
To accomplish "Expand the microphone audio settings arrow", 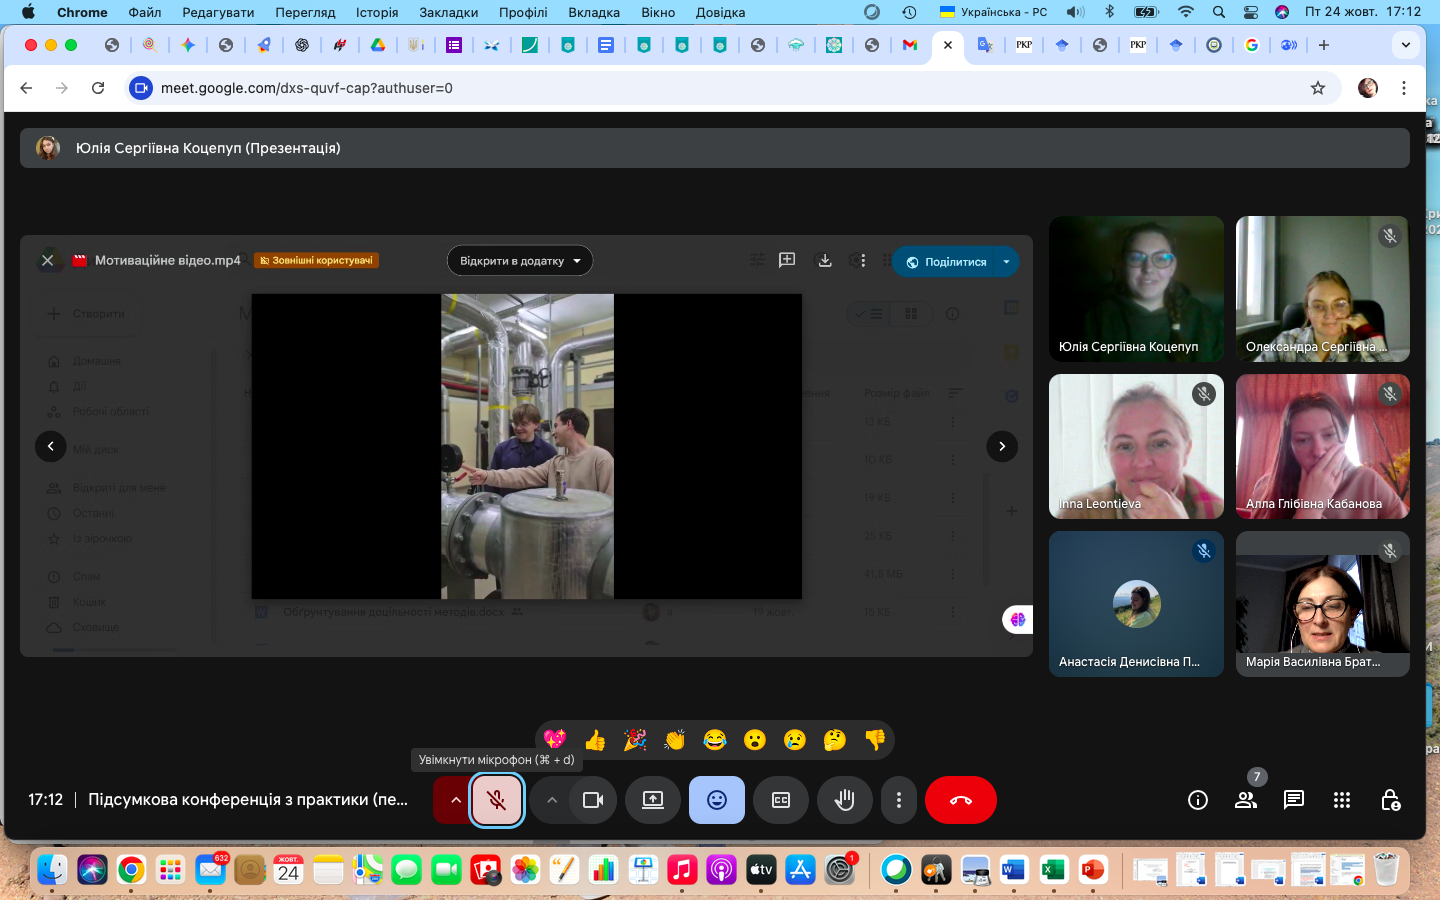I will [x=455, y=800].
